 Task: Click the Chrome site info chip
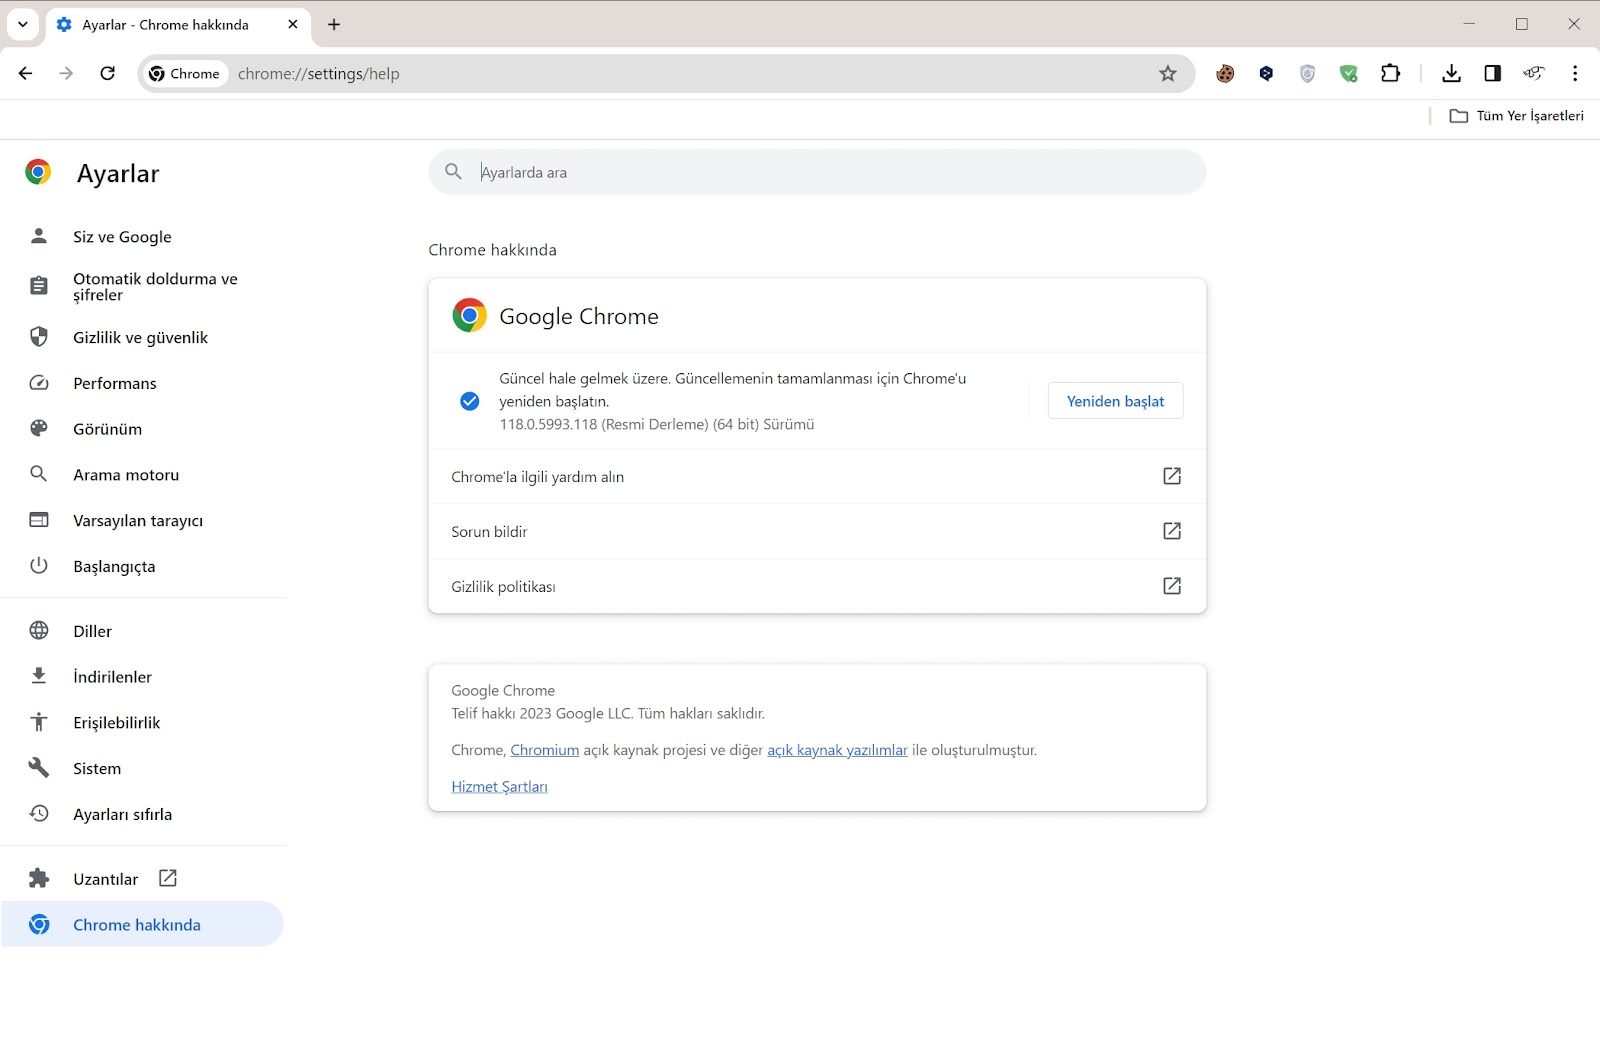[x=185, y=74]
